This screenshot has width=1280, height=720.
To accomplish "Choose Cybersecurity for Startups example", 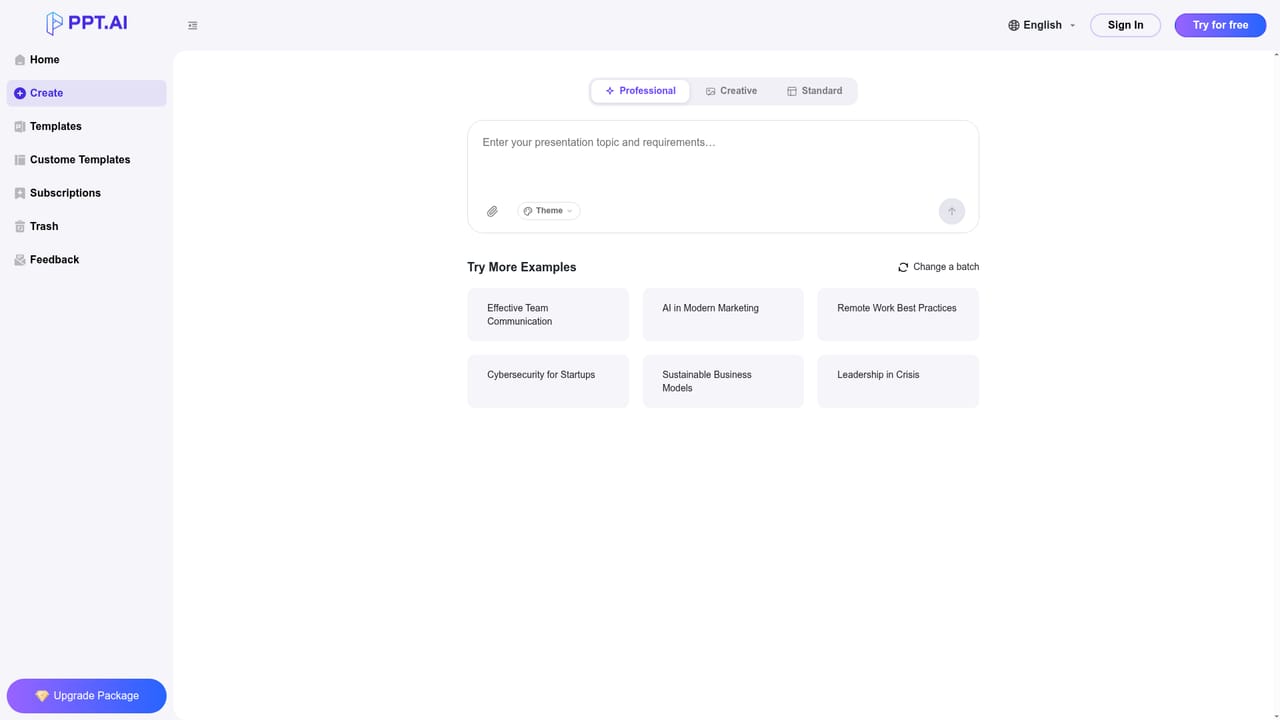I will click(x=548, y=381).
